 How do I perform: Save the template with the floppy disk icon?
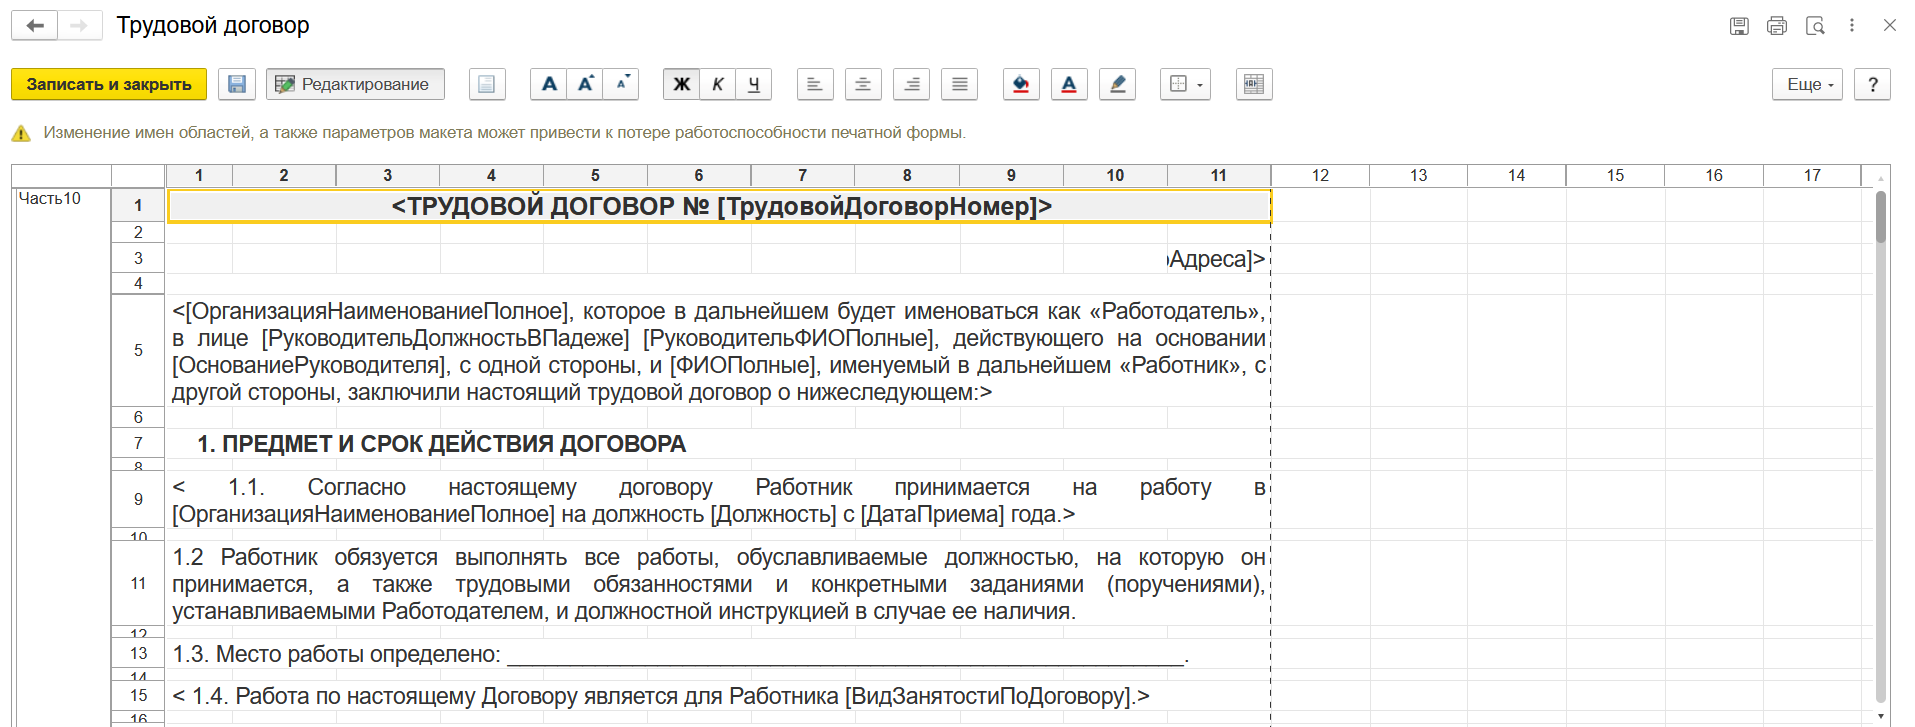(x=237, y=84)
